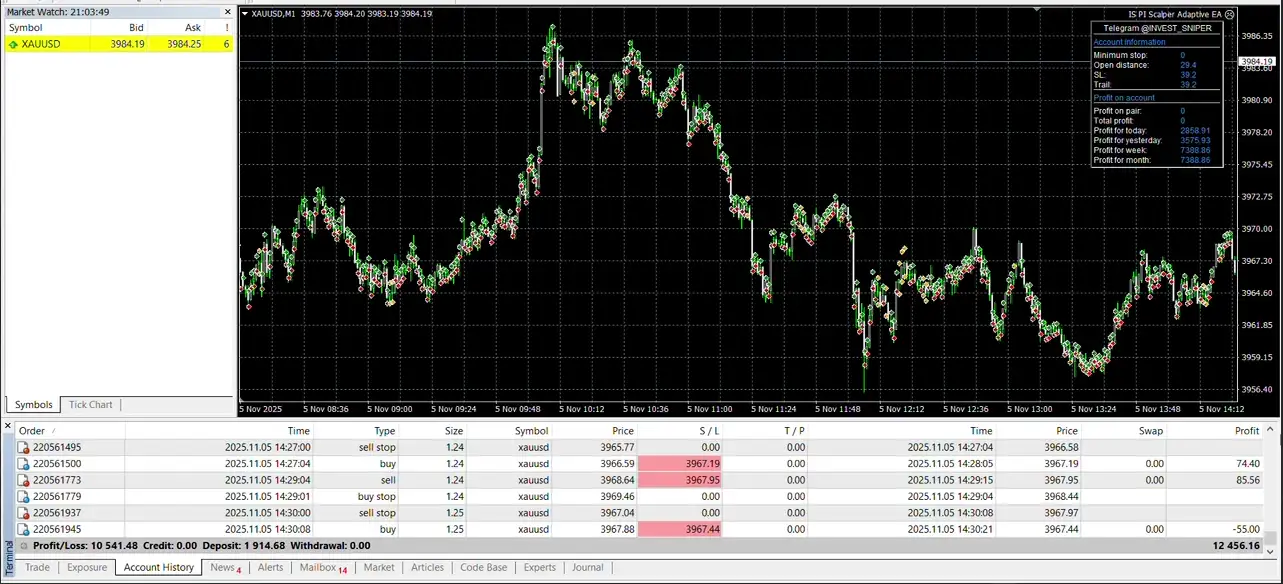Close the Market Watch panel
1283x584 pixels.
click(x=227, y=12)
